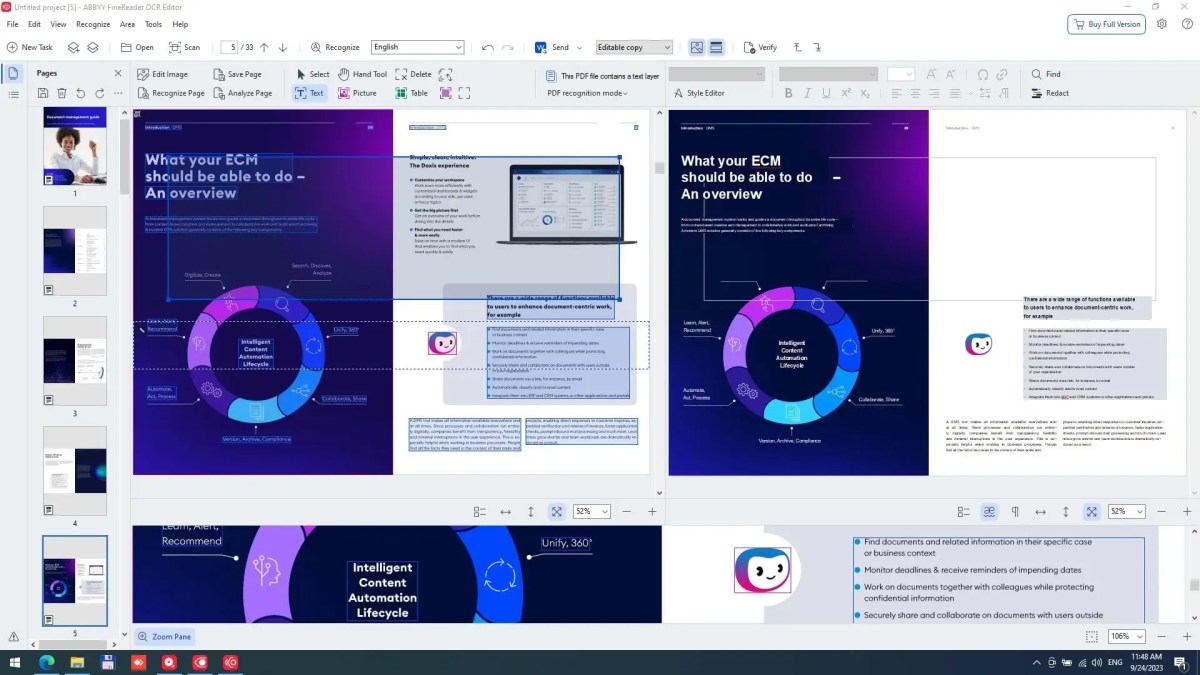Screen dimensions: 1200x675
Task: Open the File menu
Action: pos(12,24)
